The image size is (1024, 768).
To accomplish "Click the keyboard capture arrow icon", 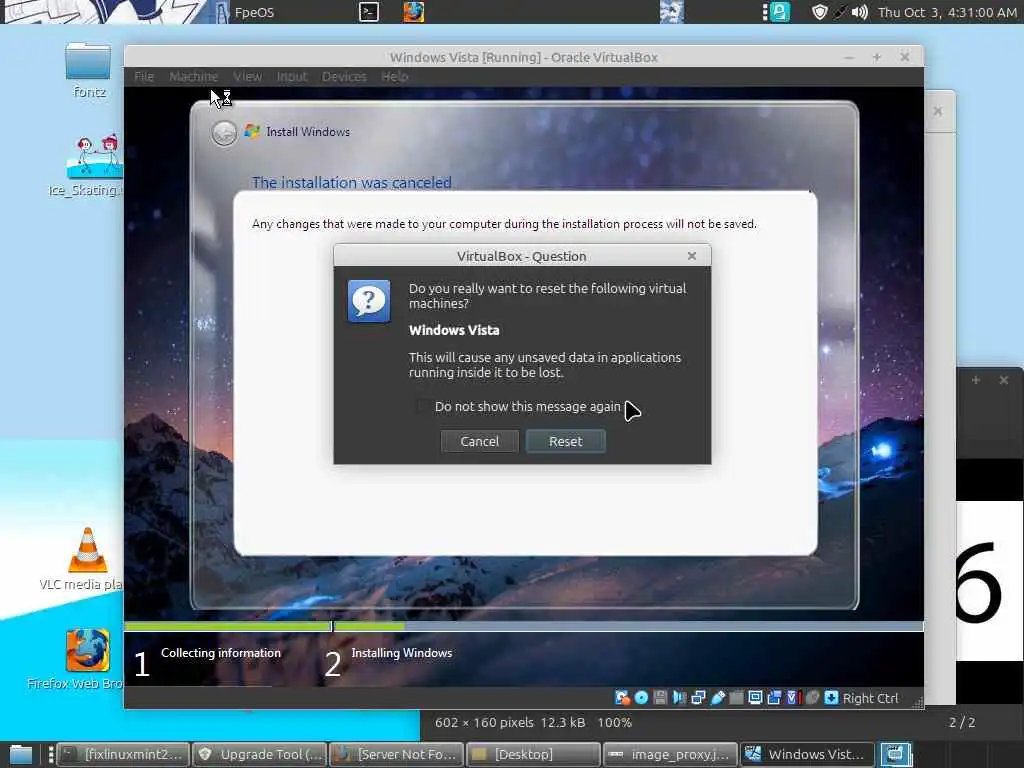I will click(831, 698).
